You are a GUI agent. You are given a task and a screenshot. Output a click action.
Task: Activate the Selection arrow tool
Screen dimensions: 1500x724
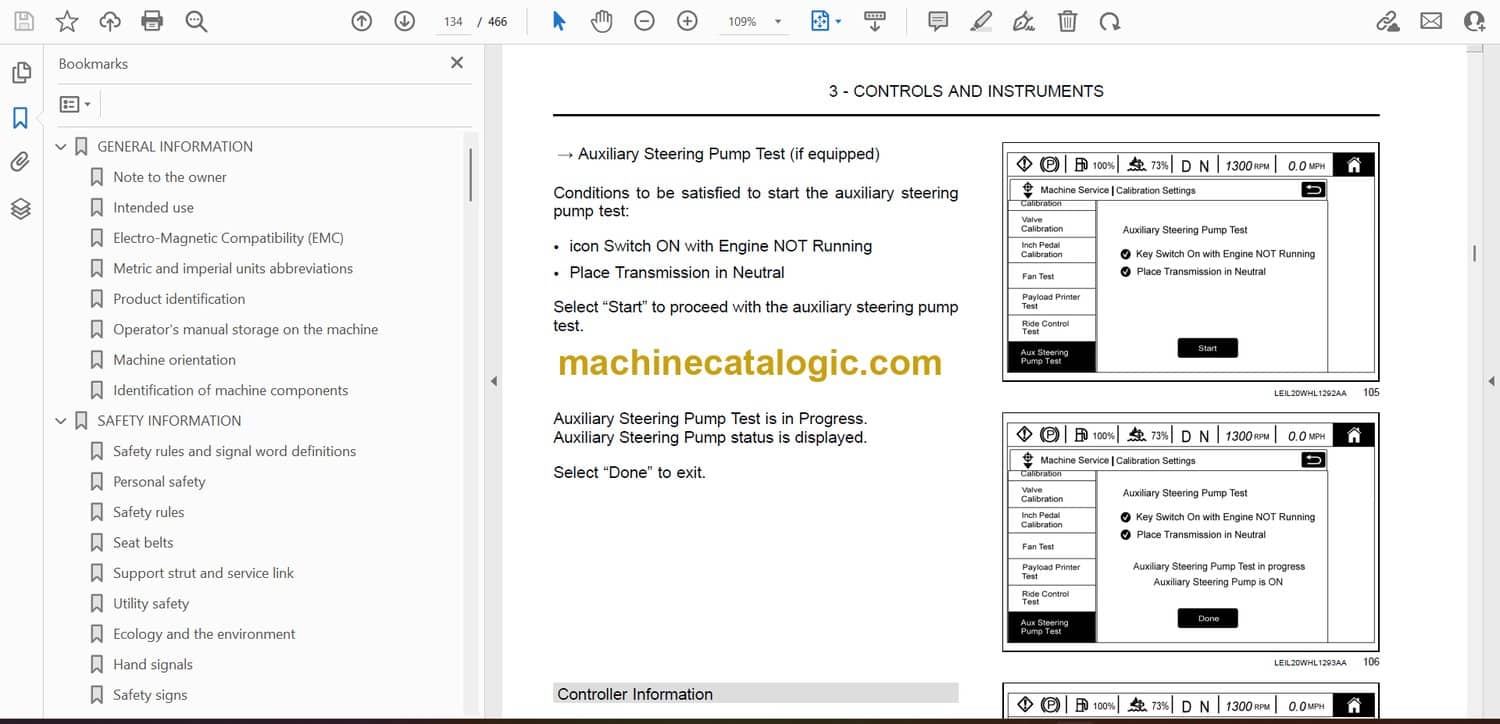click(559, 21)
